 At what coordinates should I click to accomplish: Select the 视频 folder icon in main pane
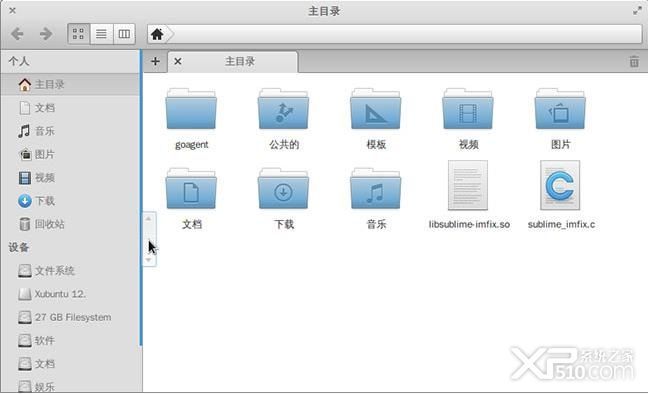pyautogui.click(x=468, y=109)
